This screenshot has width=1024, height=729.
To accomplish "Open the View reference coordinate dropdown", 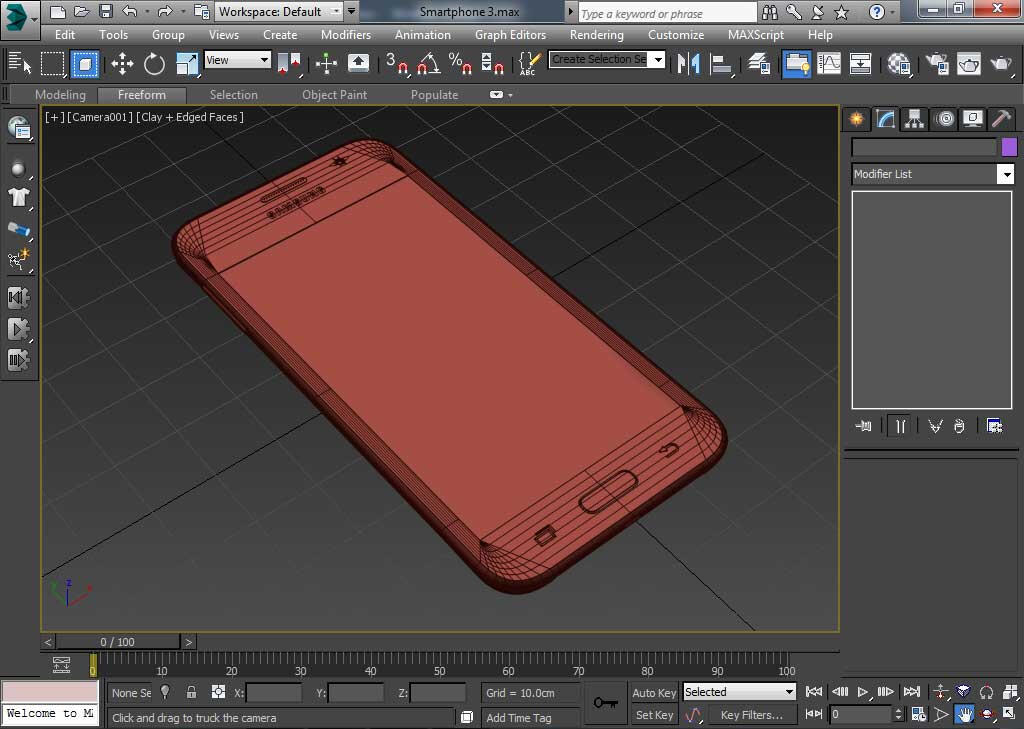I will pyautogui.click(x=238, y=60).
